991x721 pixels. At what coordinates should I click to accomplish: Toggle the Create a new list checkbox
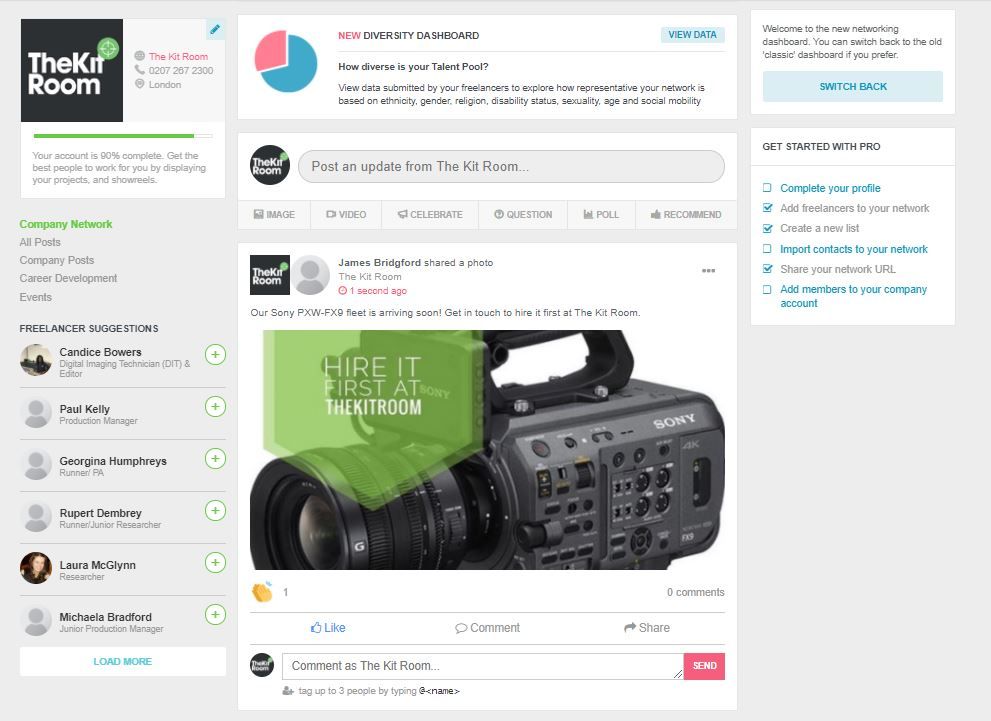[767, 228]
